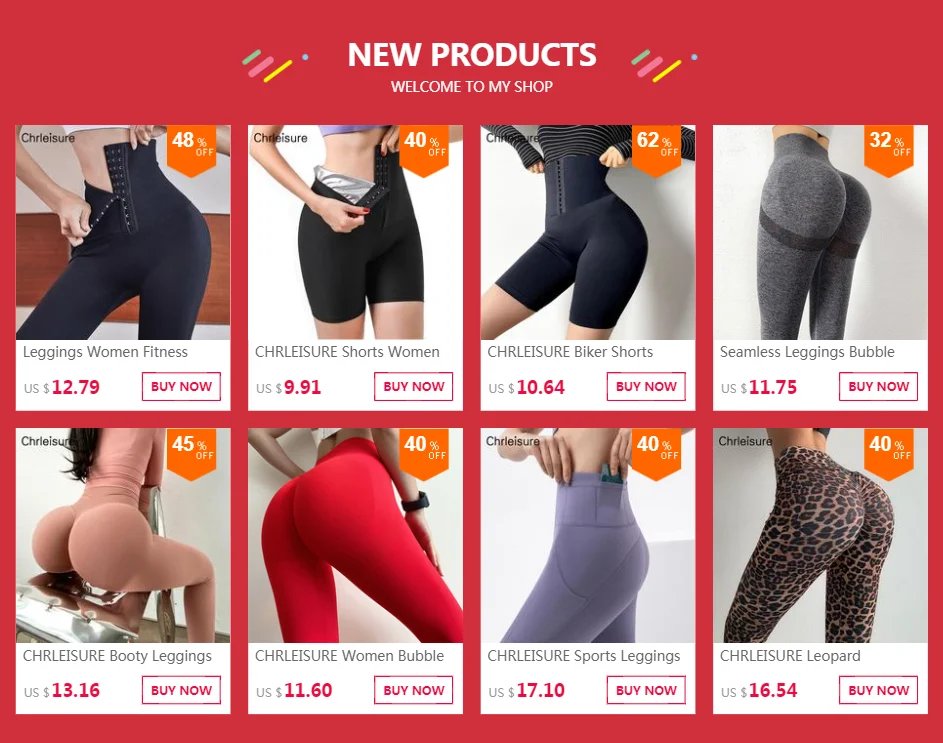Open the CHRLEISURE Leopard title link
This screenshot has width=943, height=743.
click(790, 656)
